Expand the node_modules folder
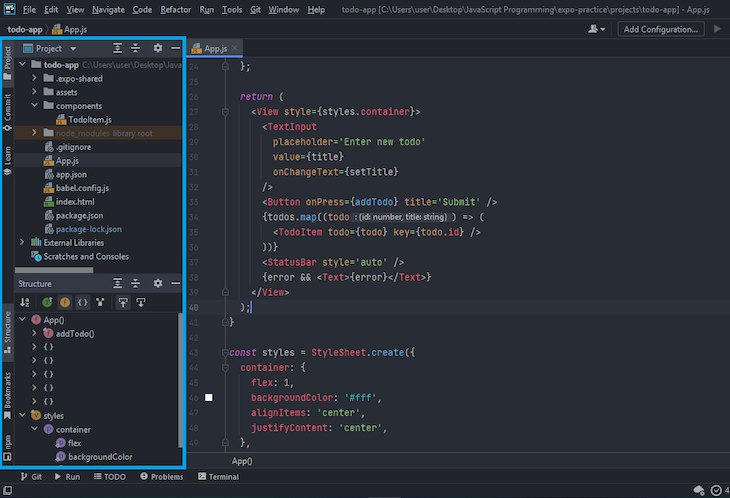The height and width of the screenshot is (498, 730). [35, 133]
